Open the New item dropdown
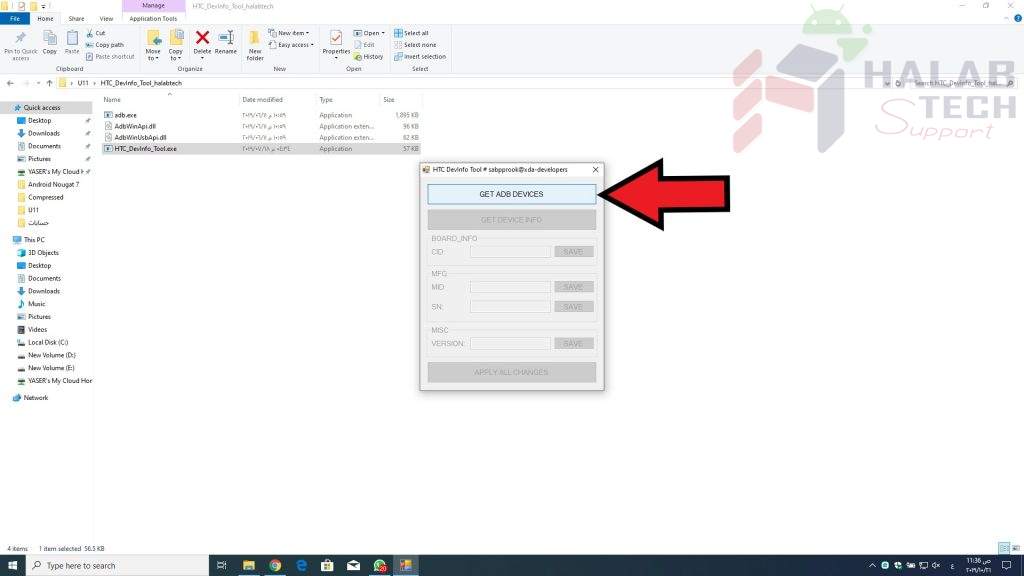1024x576 pixels. pyautogui.click(x=289, y=33)
